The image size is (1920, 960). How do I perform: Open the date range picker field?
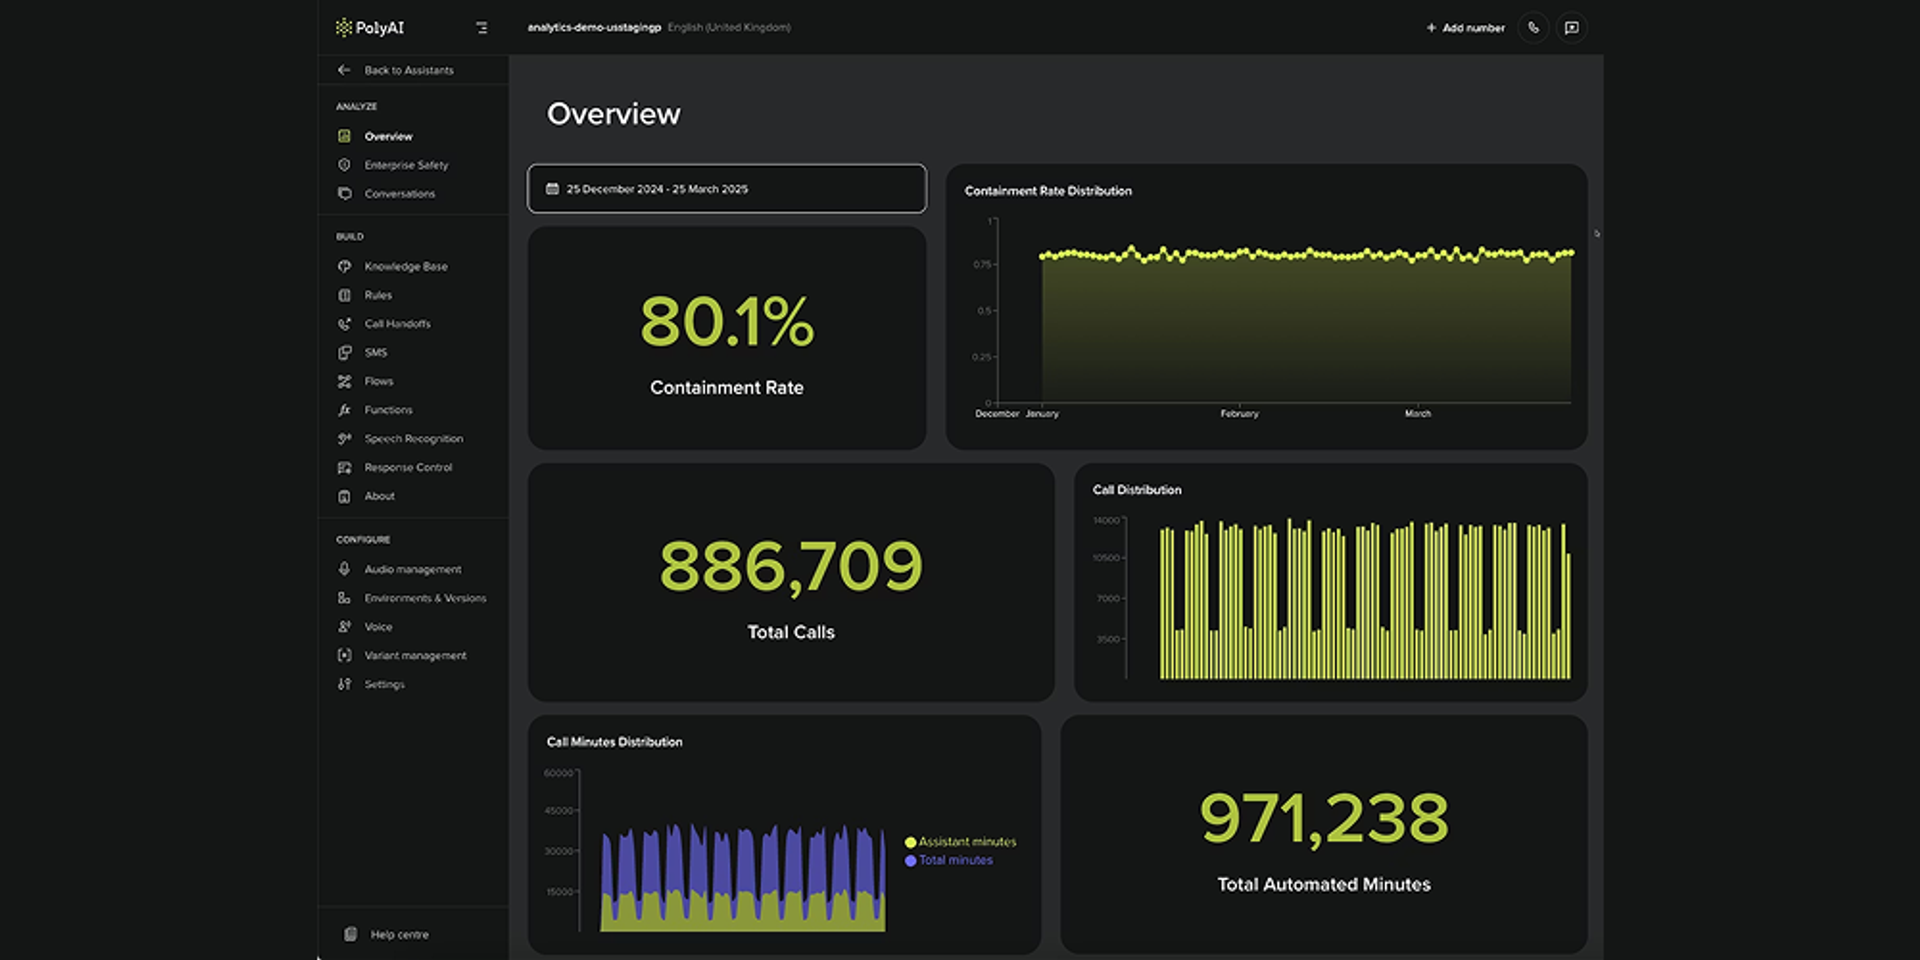[x=727, y=188]
